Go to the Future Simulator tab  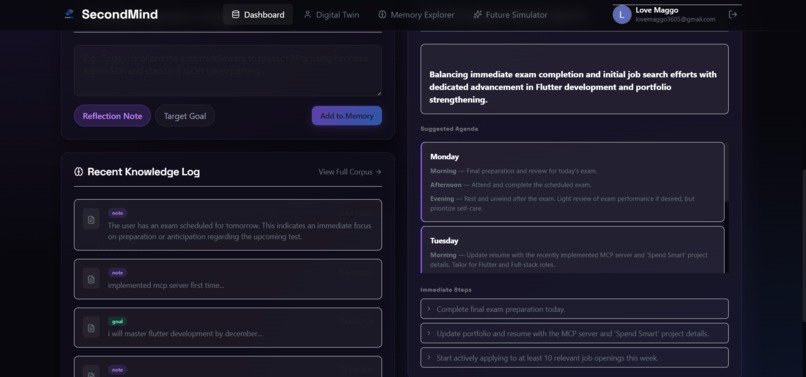pyautogui.click(x=510, y=14)
